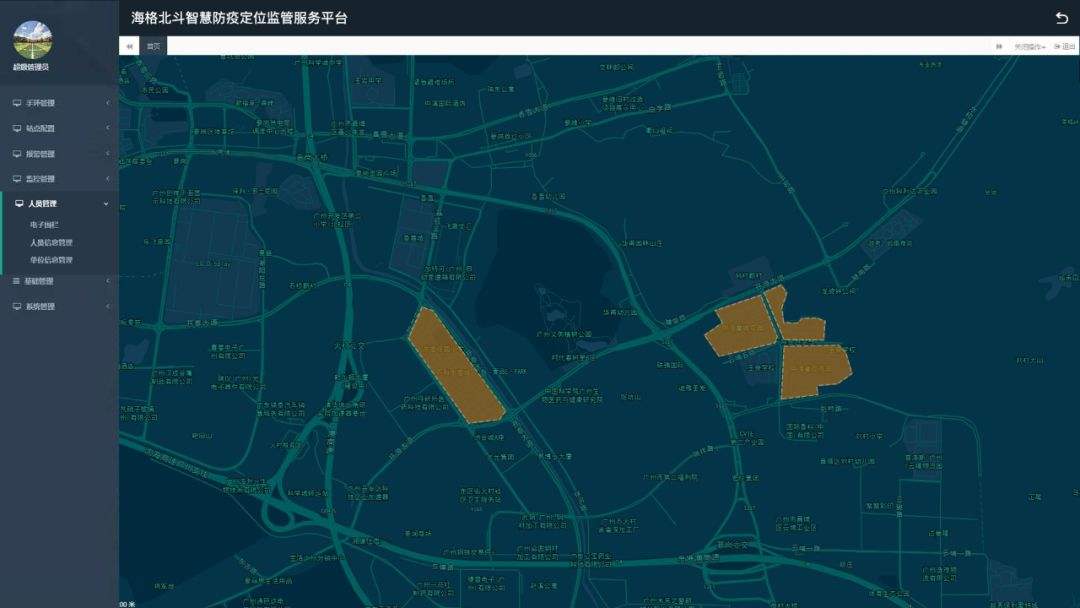
Task: Click the 系统管理 sidebar icon
Action: 15,306
